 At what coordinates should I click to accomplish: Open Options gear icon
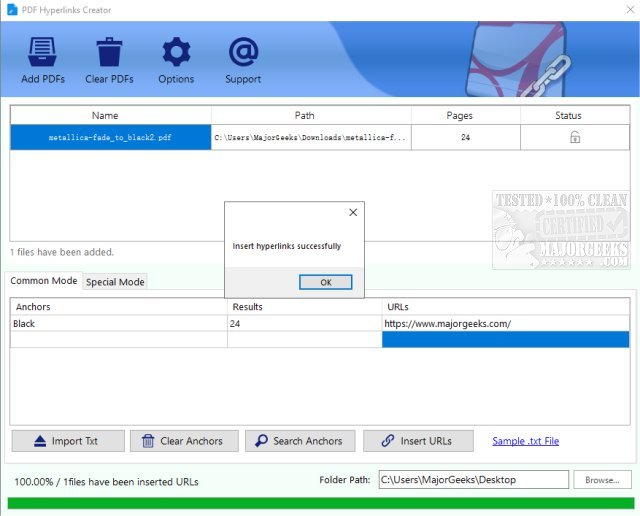(176, 52)
